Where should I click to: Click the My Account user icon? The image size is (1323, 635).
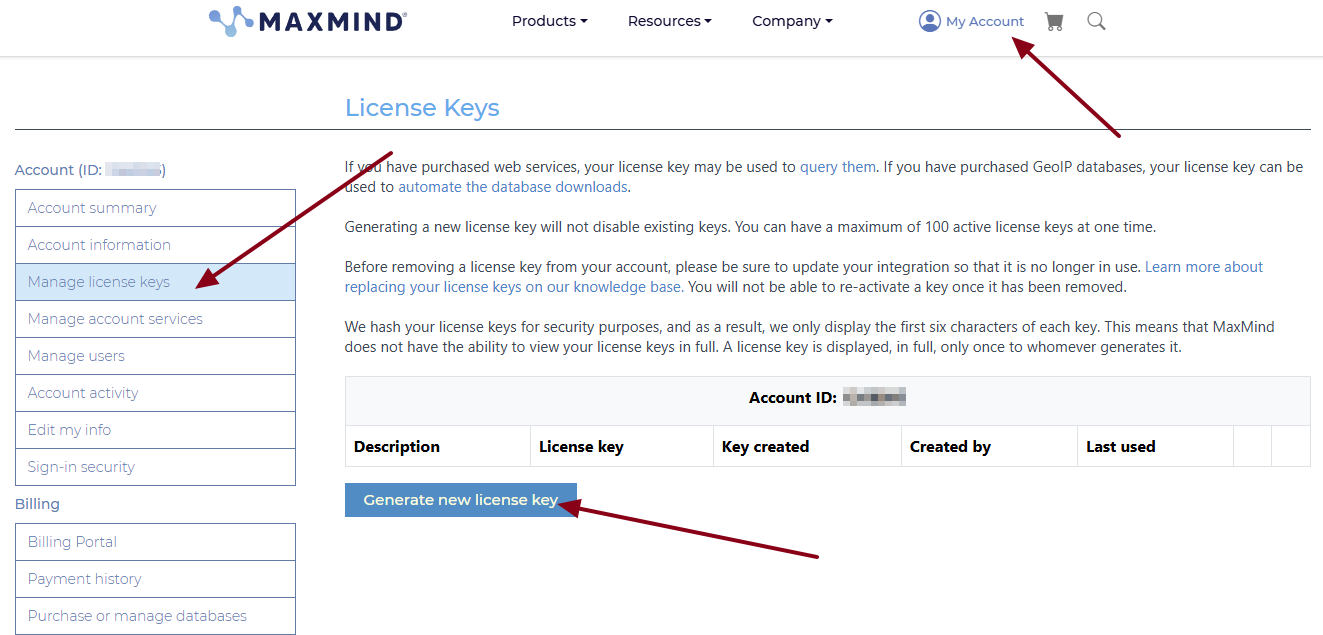click(x=930, y=21)
